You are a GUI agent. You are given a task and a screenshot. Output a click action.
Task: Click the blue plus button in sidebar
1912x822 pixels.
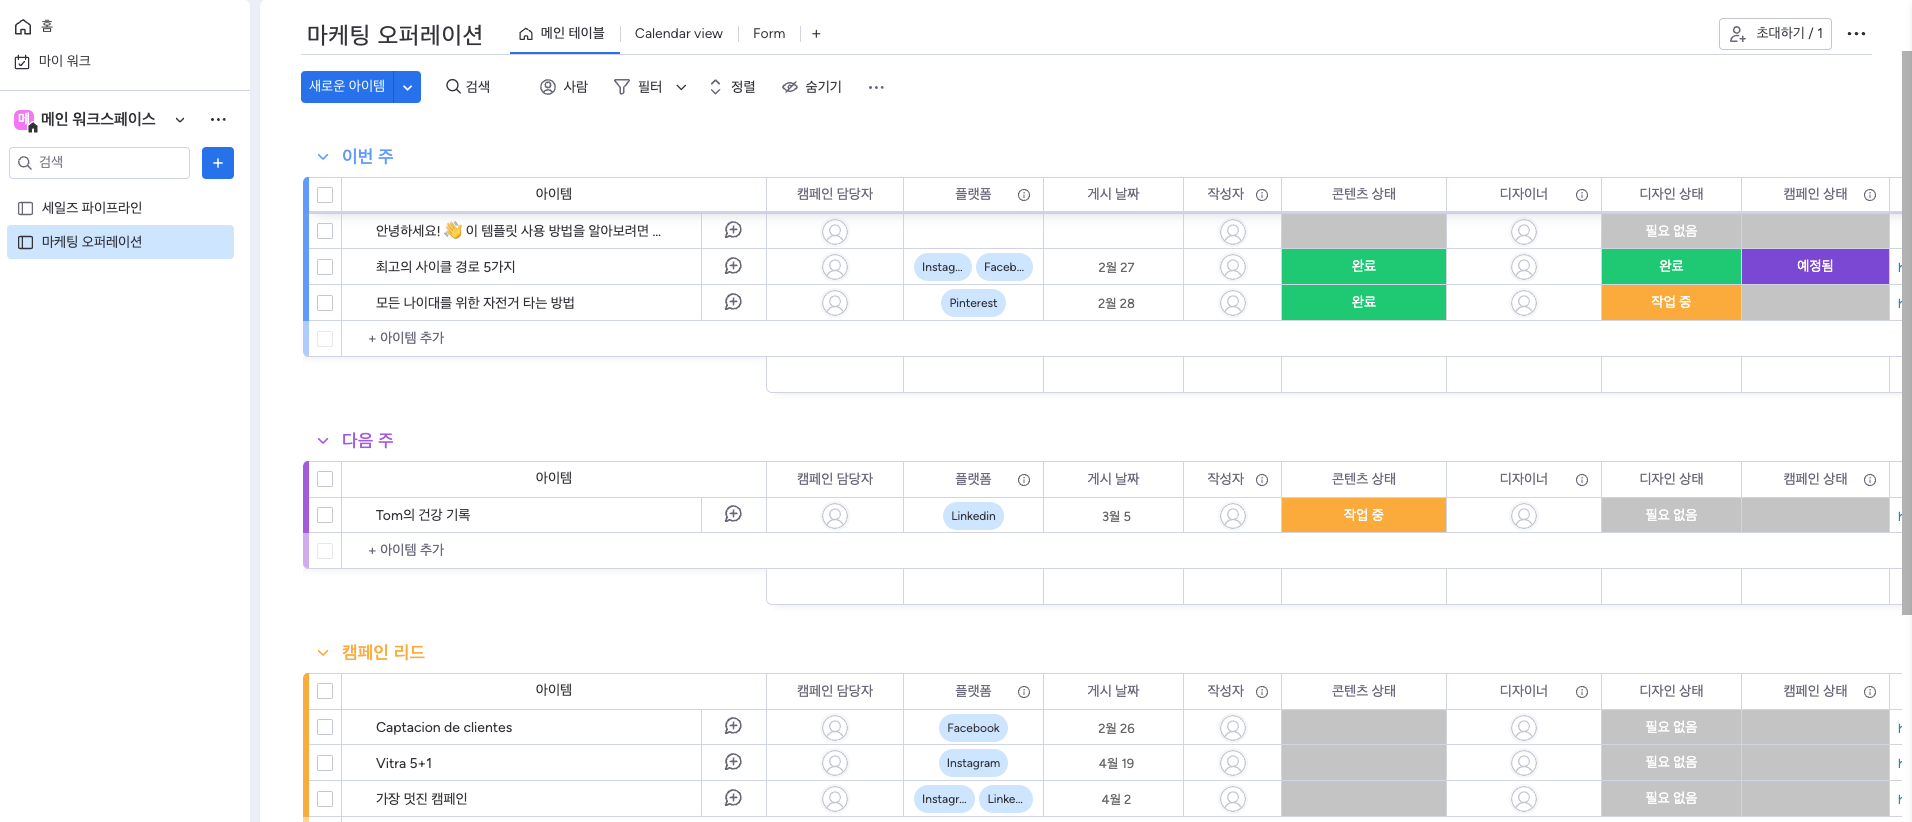click(218, 163)
